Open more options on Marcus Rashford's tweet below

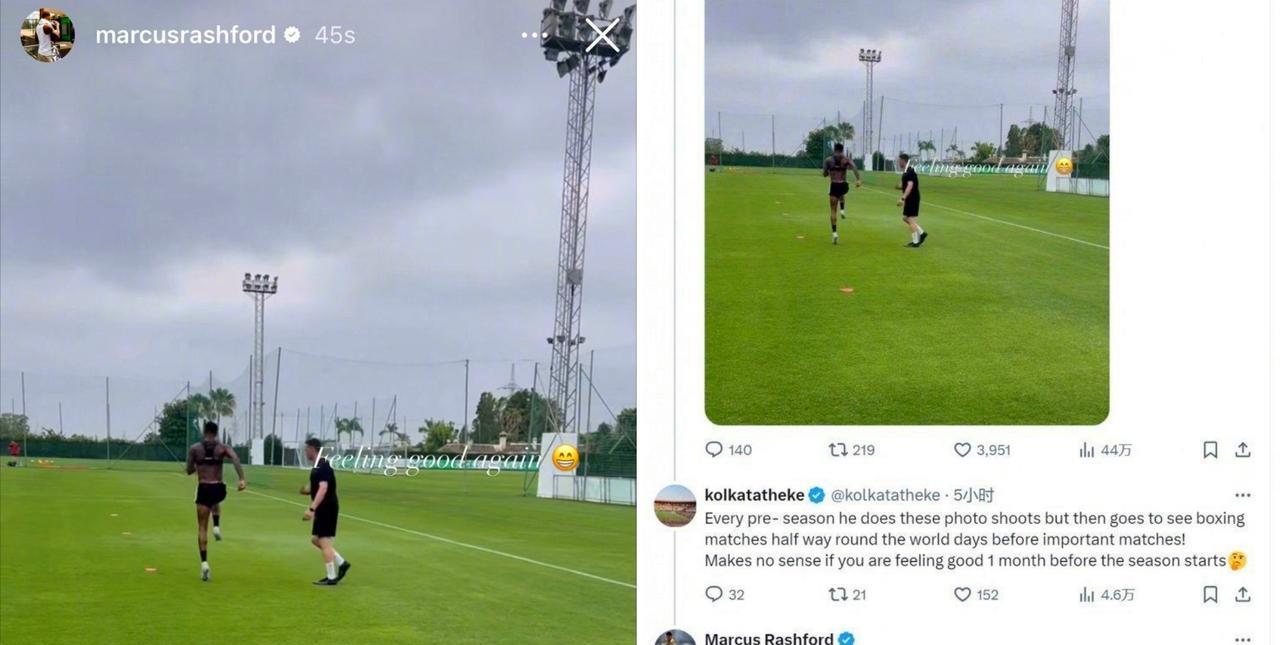tap(1243, 639)
